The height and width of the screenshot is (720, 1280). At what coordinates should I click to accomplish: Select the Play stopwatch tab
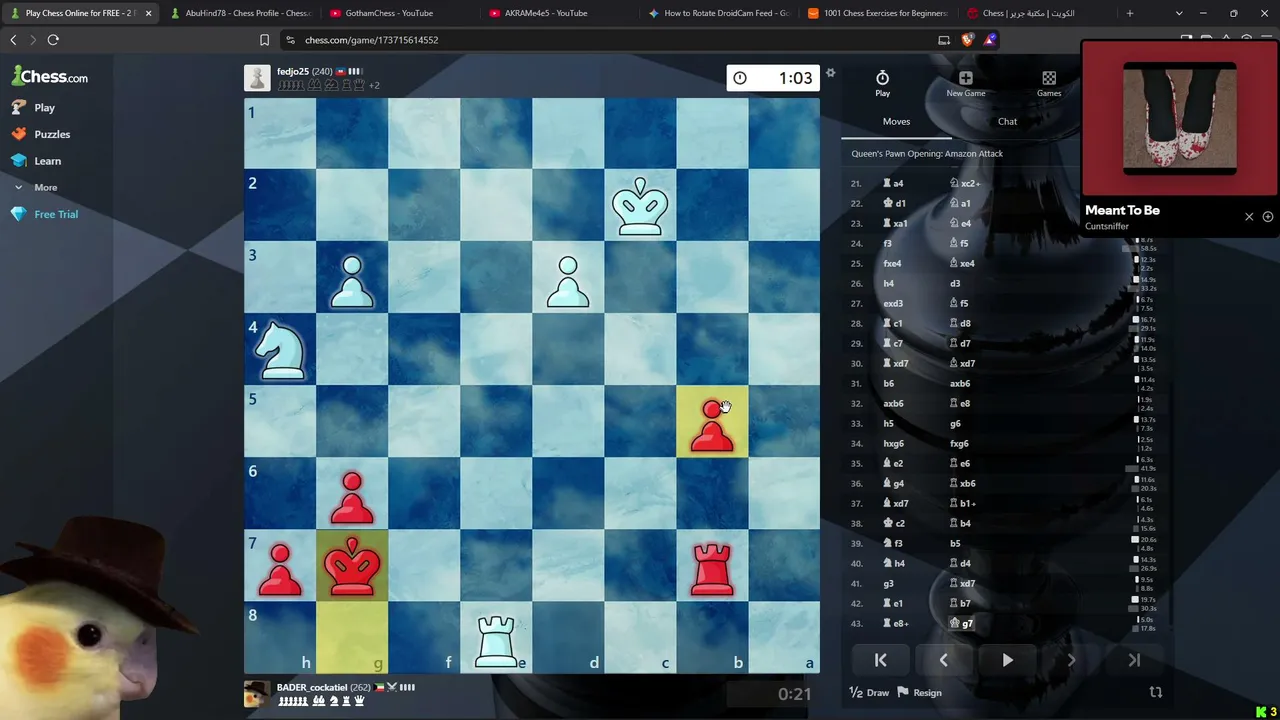[882, 84]
